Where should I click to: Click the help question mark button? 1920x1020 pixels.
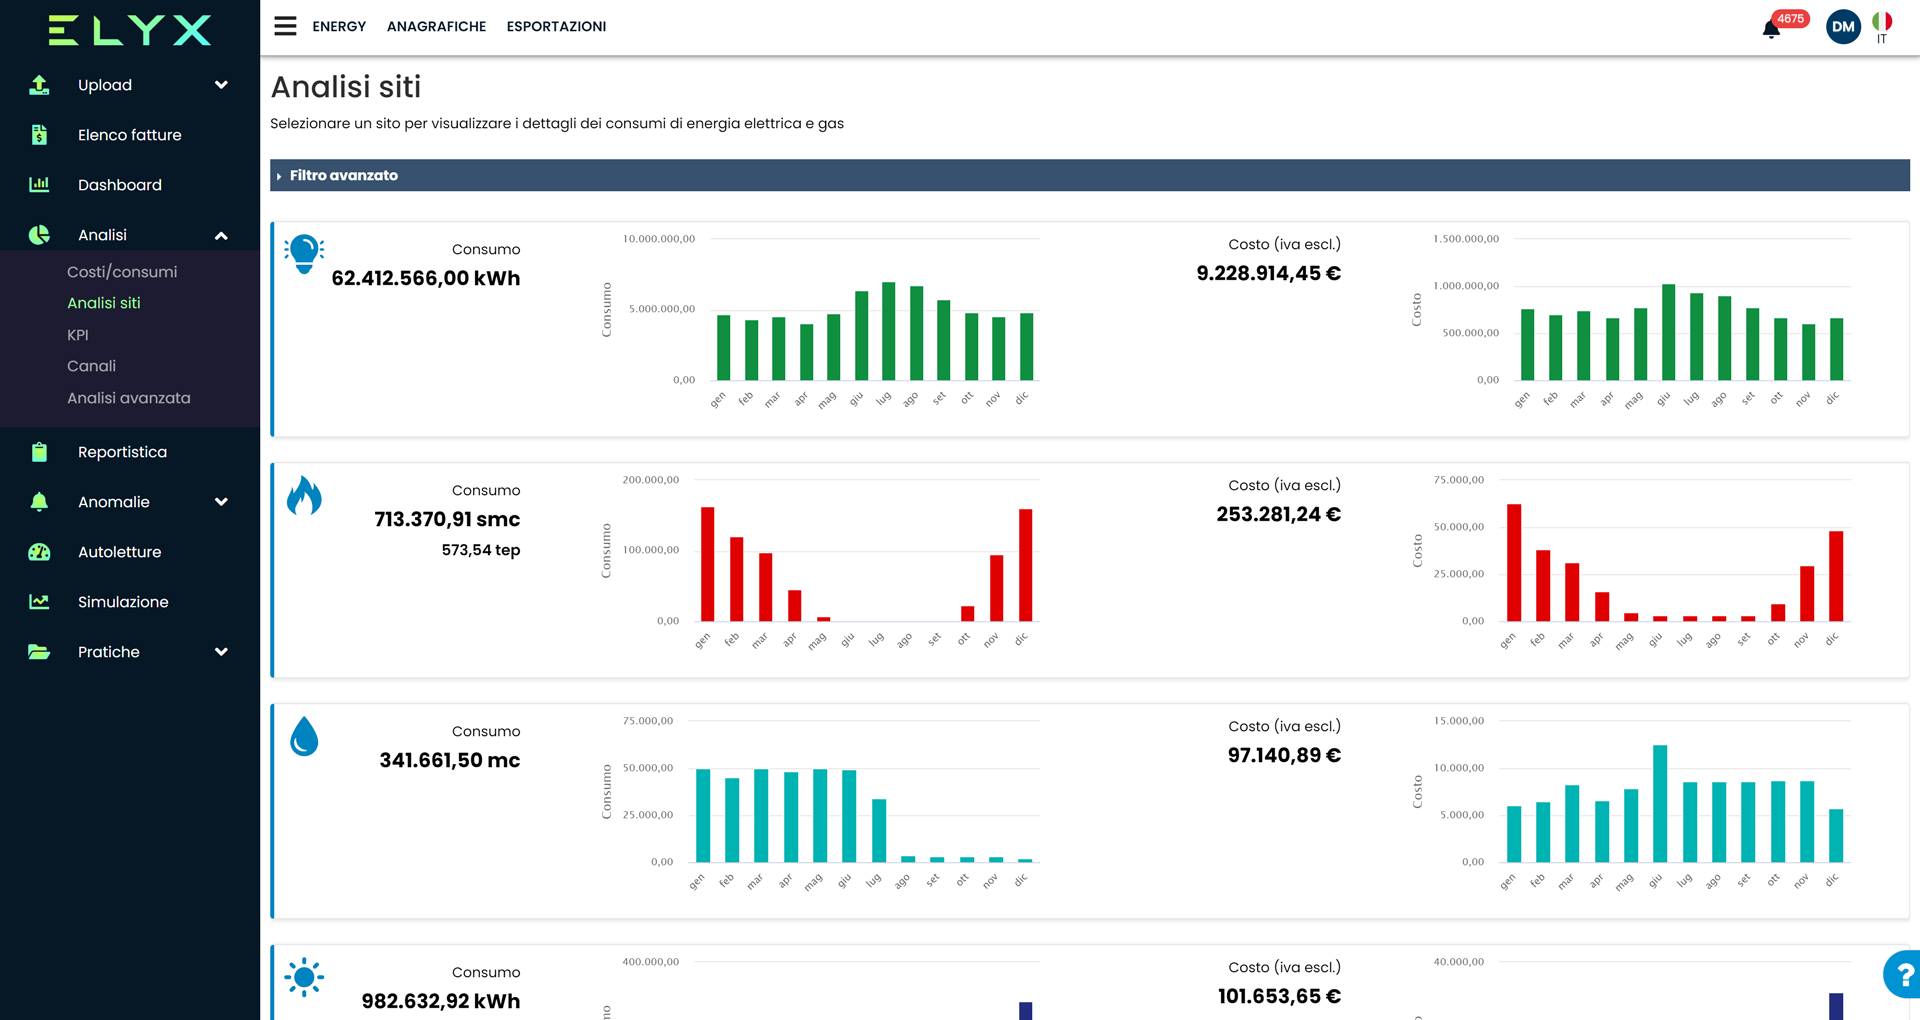(x=1903, y=974)
